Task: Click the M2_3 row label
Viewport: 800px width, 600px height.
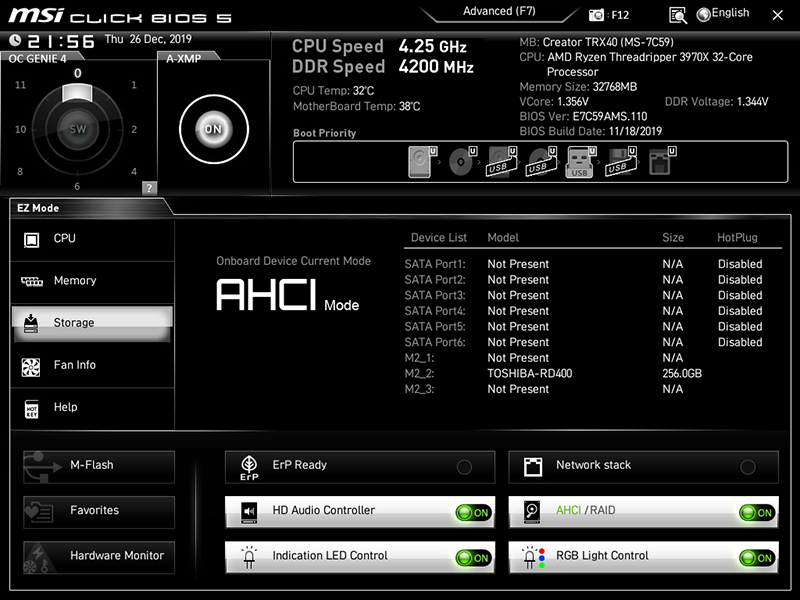Action: tap(419, 389)
